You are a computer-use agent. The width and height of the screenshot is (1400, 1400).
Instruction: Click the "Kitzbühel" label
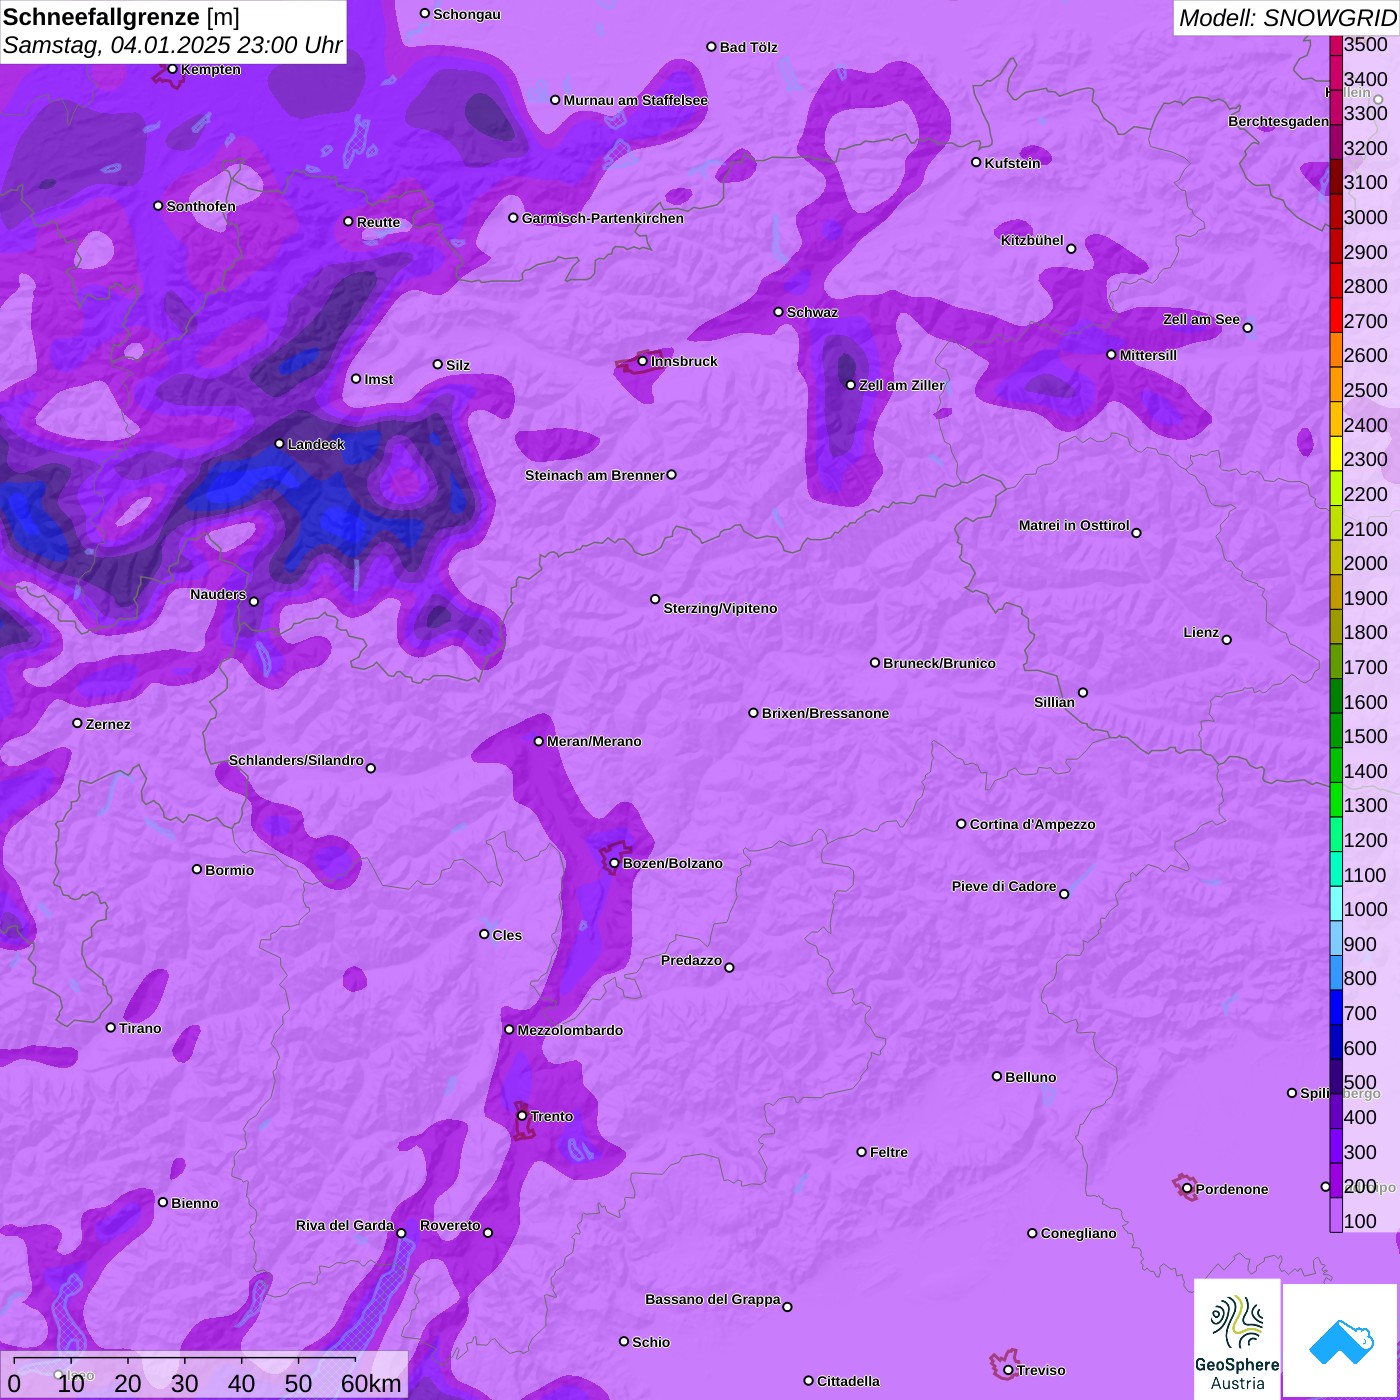(1032, 240)
